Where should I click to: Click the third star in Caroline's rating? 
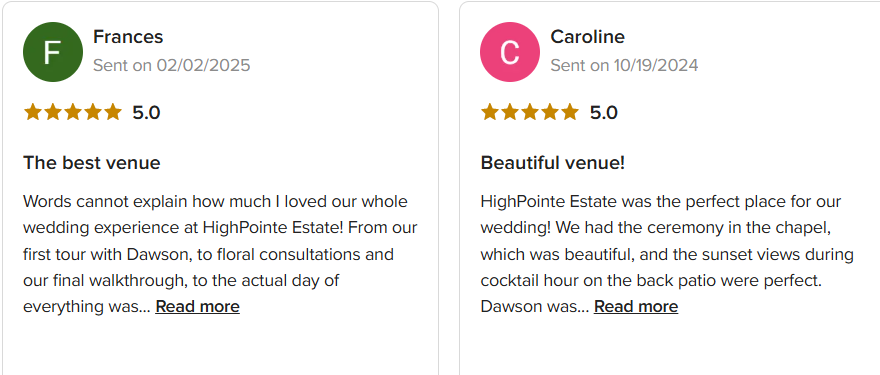click(x=530, y=112)
